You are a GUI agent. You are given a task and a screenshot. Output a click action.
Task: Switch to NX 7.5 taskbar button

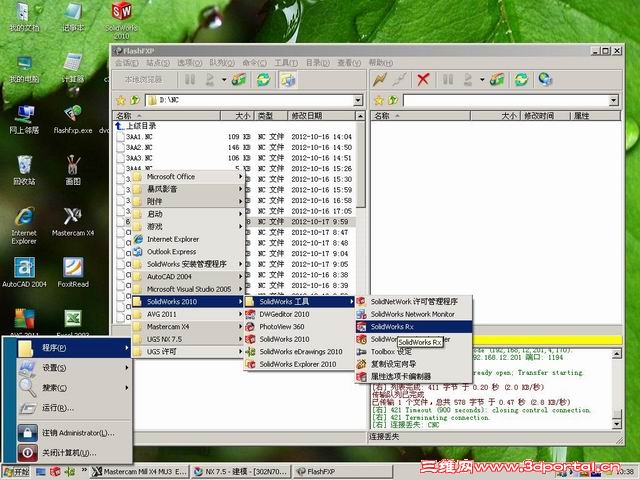pyautogui.click(x=241, y=471)
